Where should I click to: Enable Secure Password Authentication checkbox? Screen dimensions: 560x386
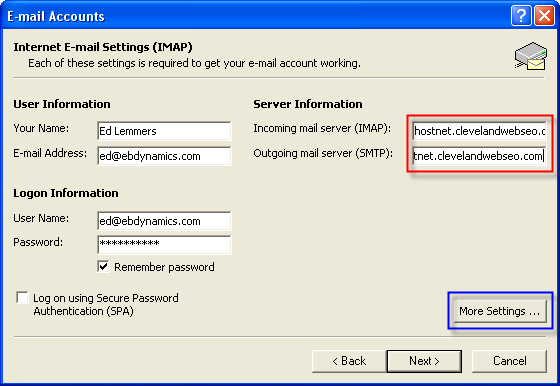[x=22, y=297]
